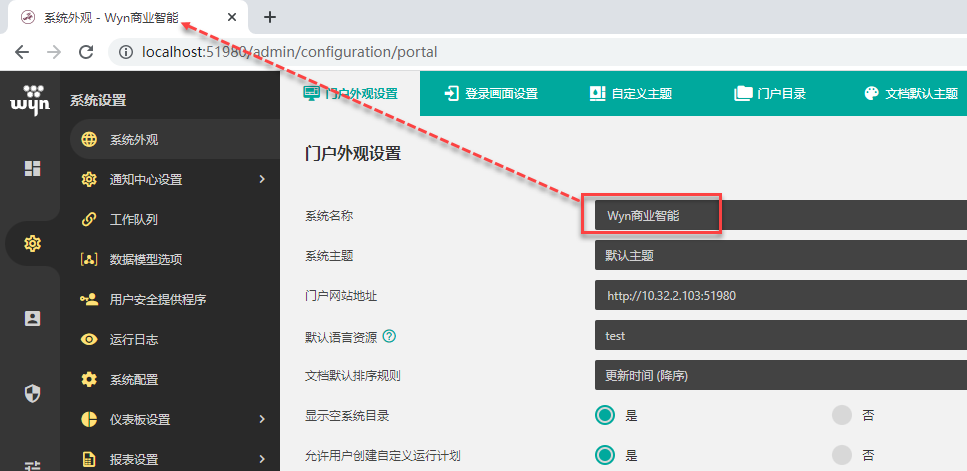Screen dimensions: 967x471
Task: Open 工作队列 in sidebar
Action: [175, 219]
